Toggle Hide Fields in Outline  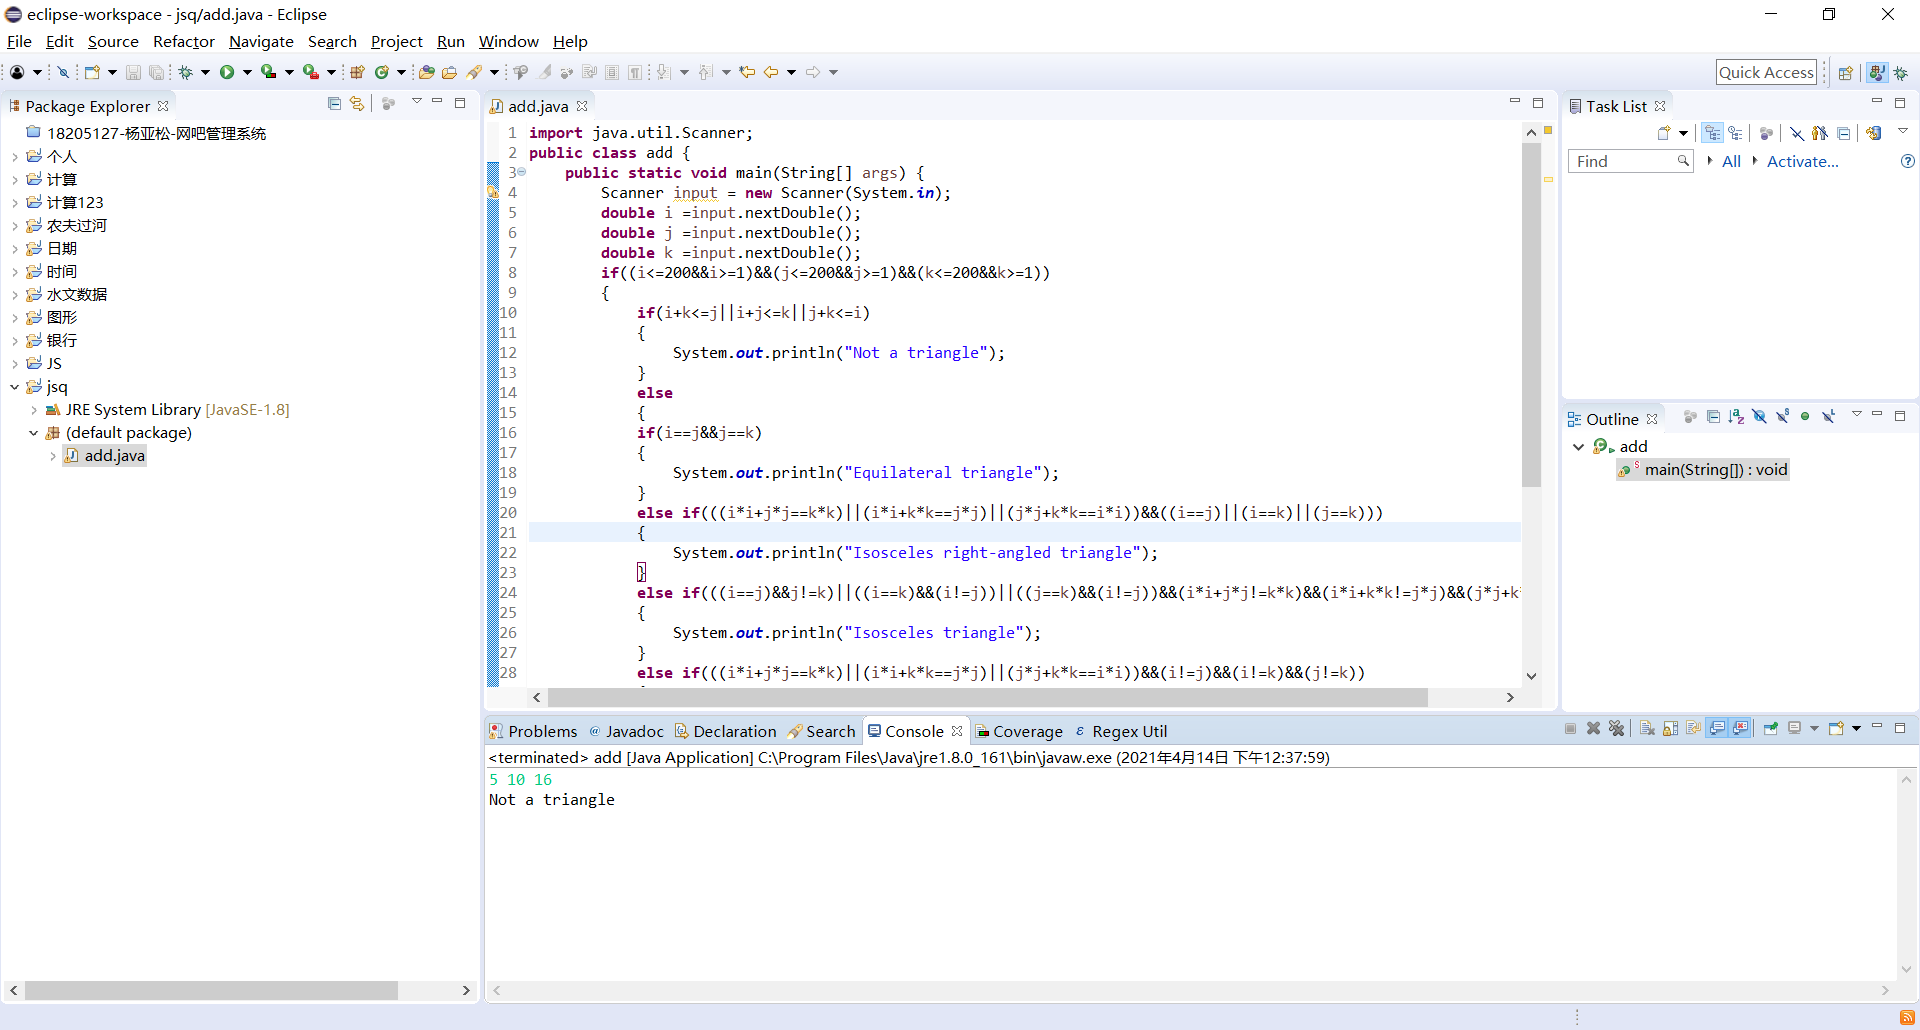[x=1759, y=417]
